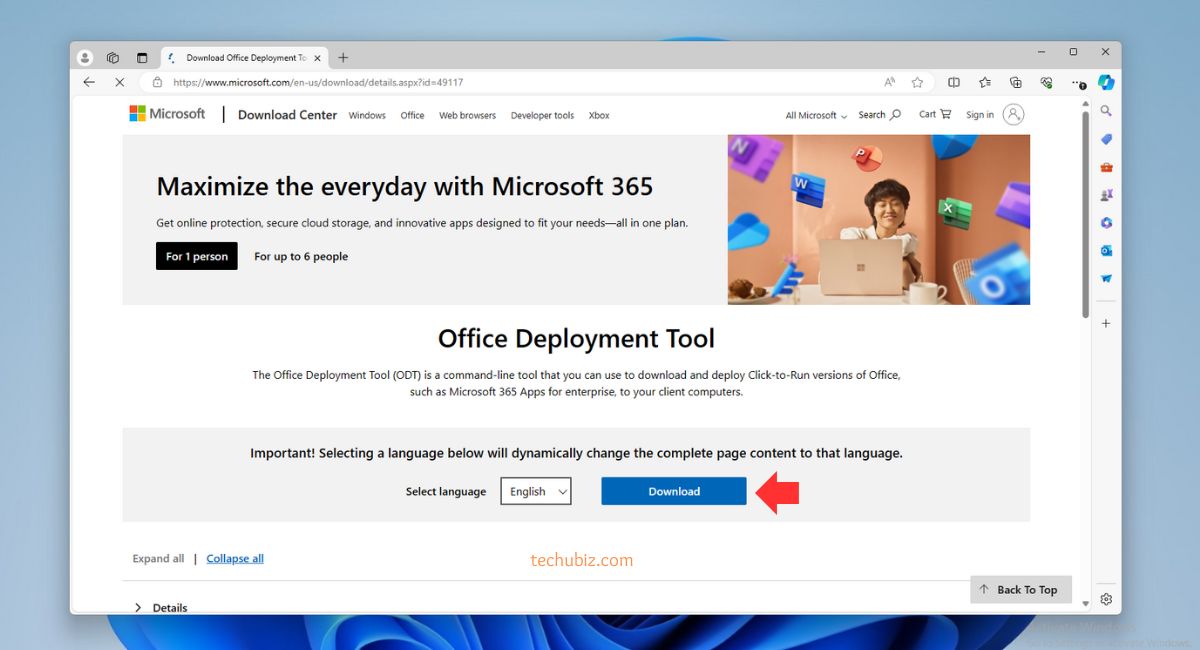The image size is (1200, 650).
Task: Open the Favorites list icon
Action: pyautogui.click(x=985, y=82)
